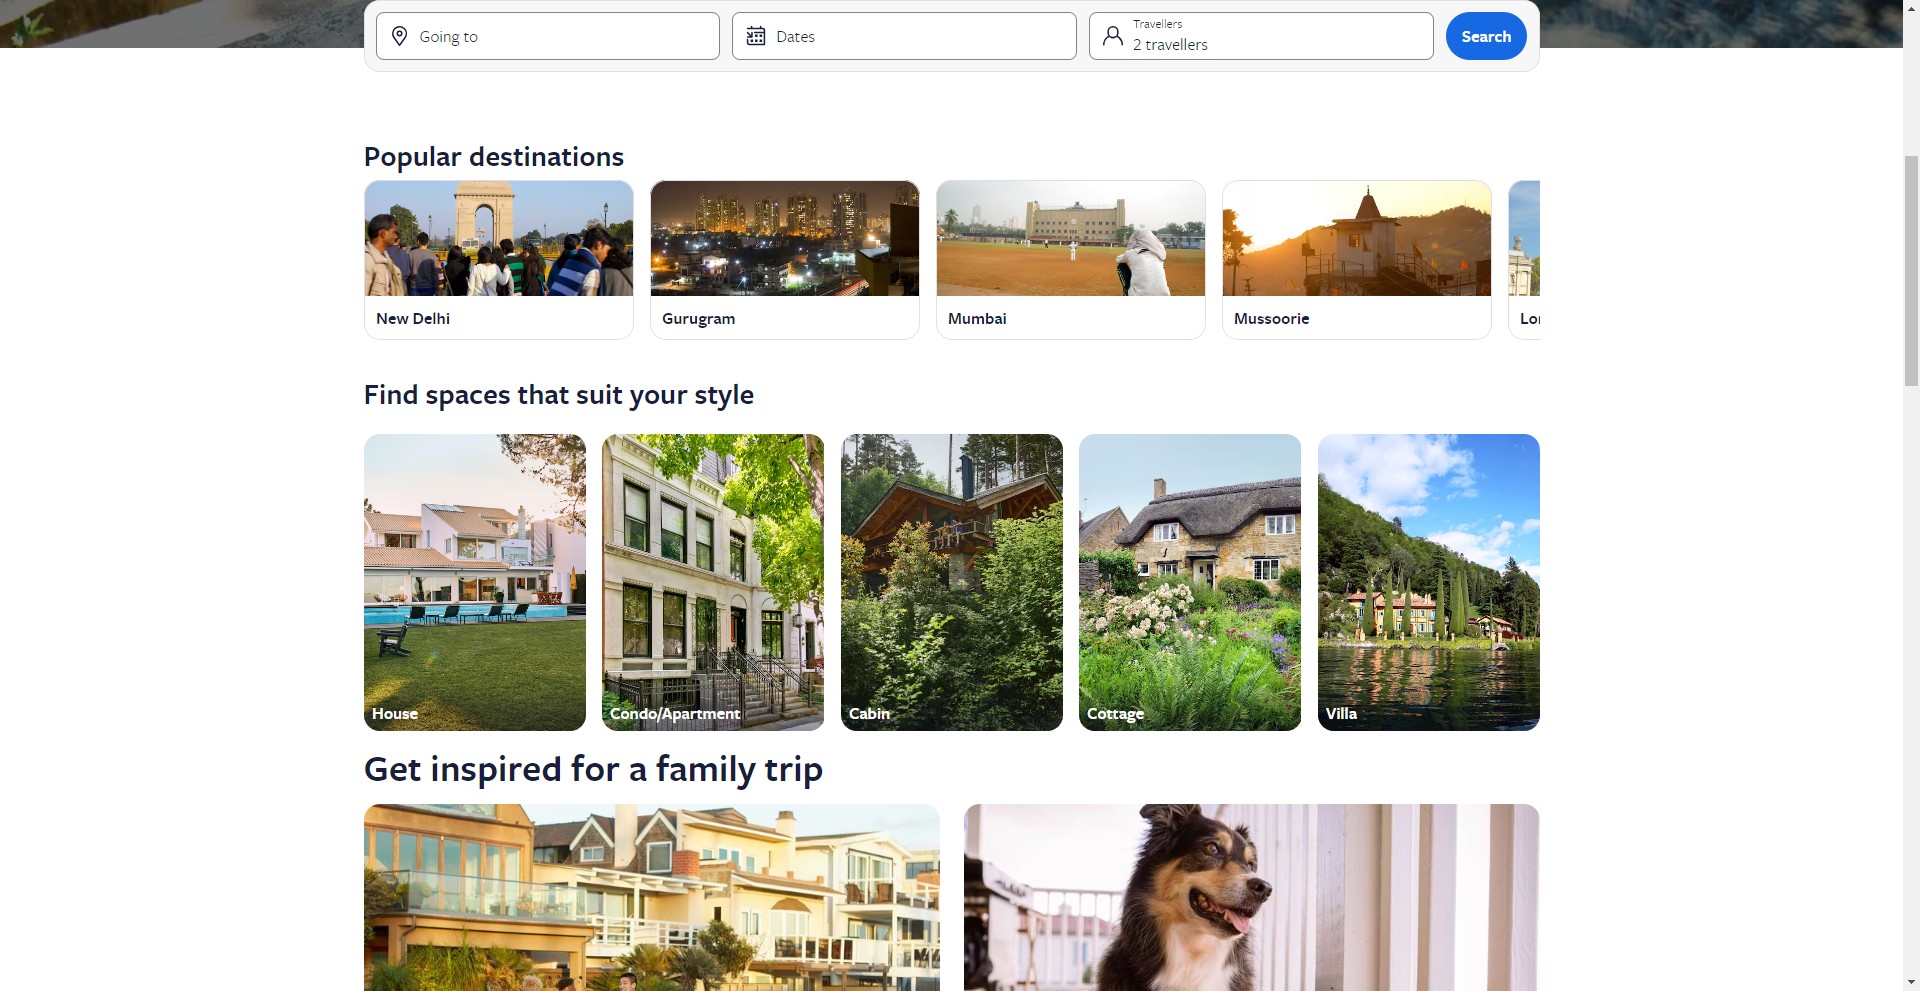Open the Mussoorie destination card
Screen dimensions: 1920x991
1357,260
